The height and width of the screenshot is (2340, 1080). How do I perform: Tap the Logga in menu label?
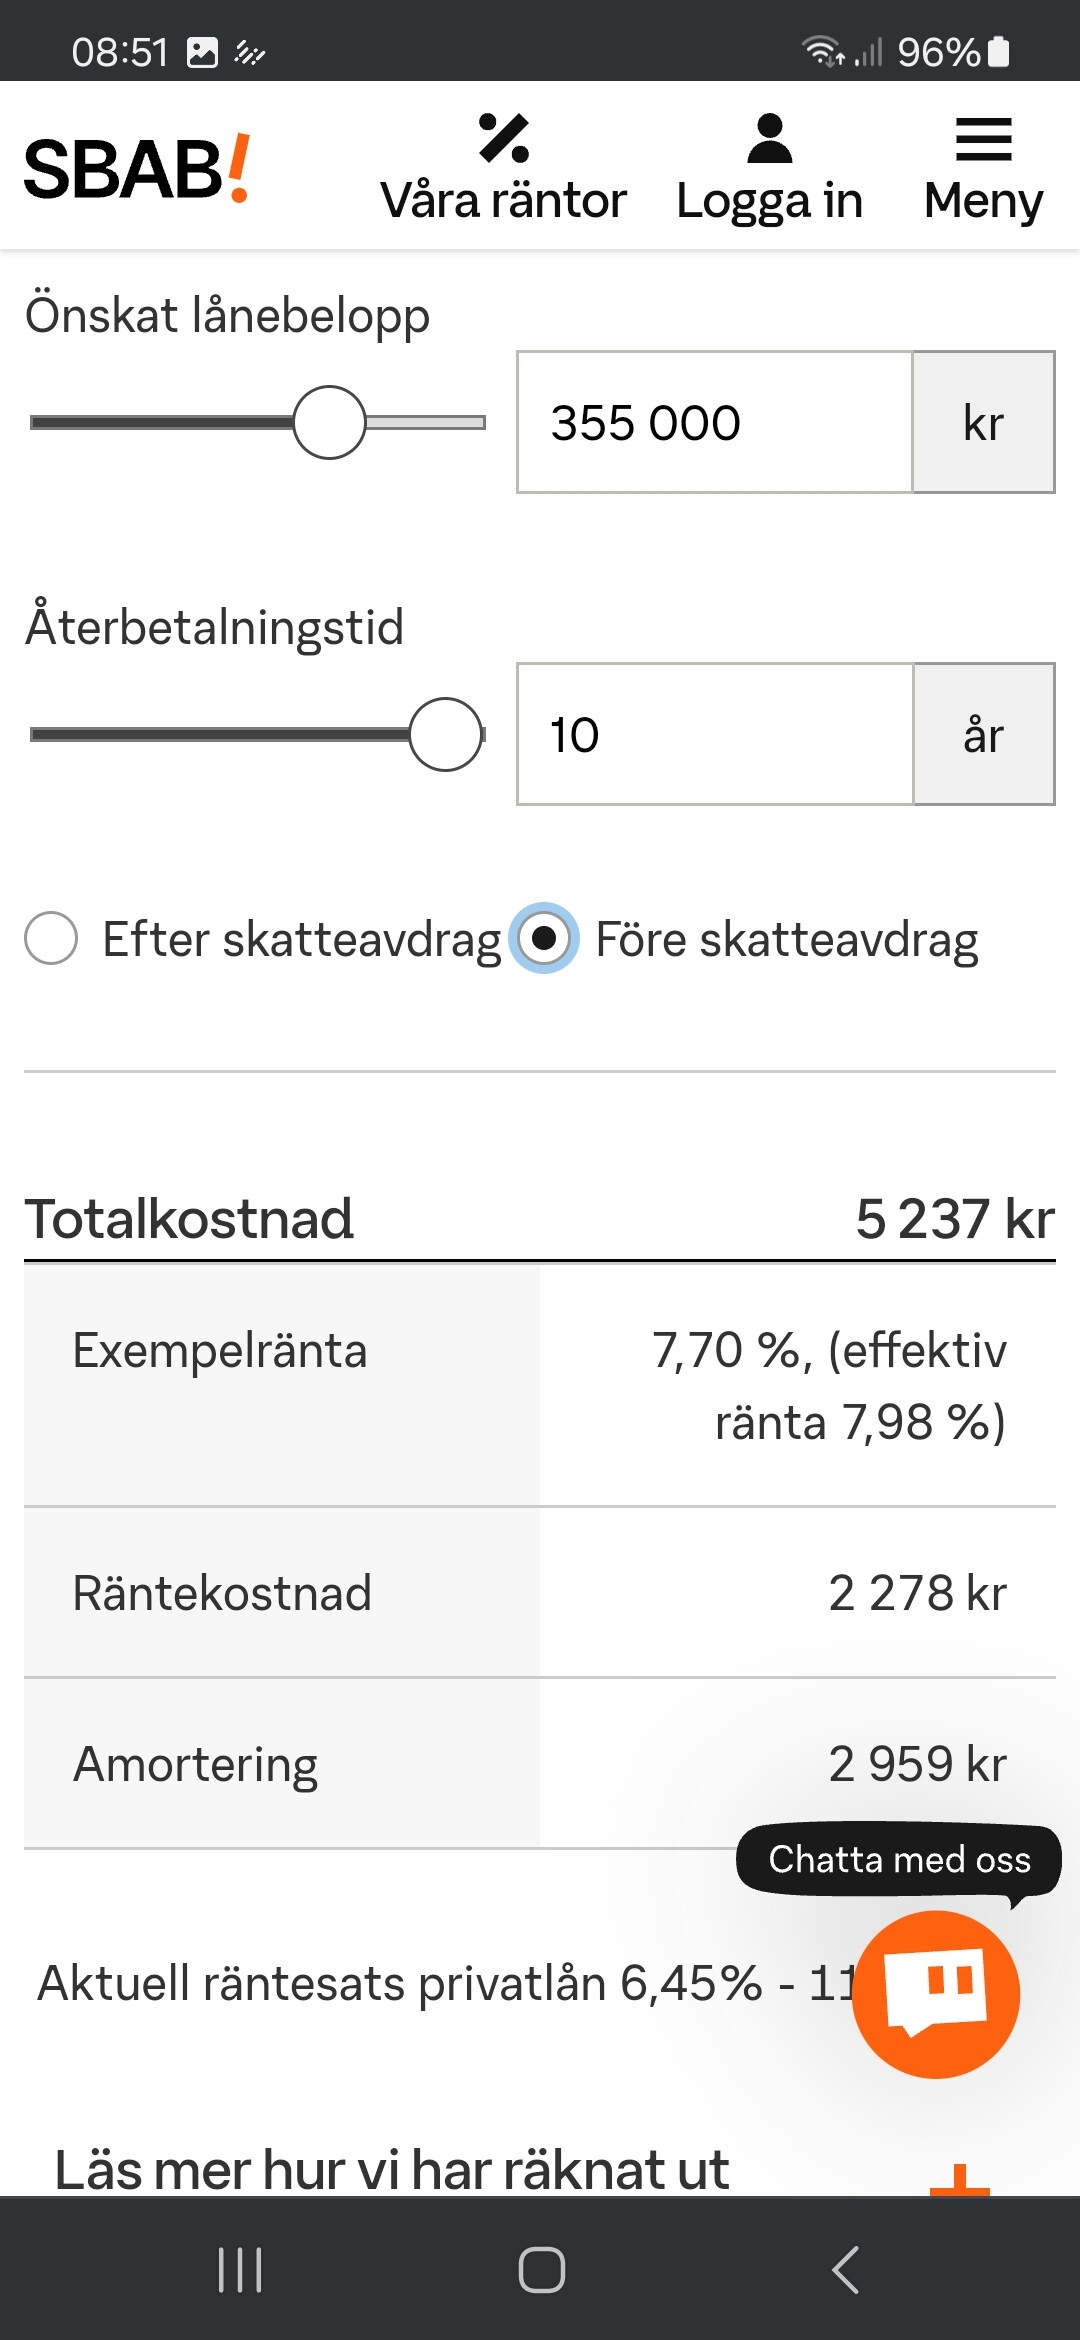point(769,201)
